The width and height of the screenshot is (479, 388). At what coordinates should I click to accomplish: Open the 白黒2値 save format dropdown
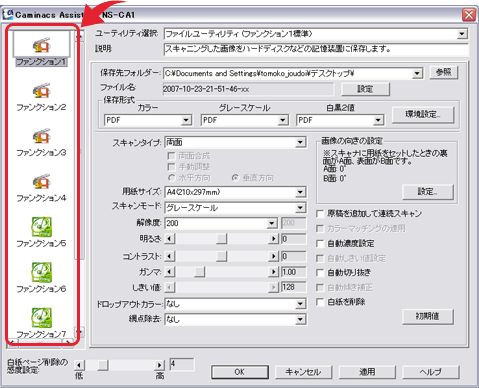point(378,120)
